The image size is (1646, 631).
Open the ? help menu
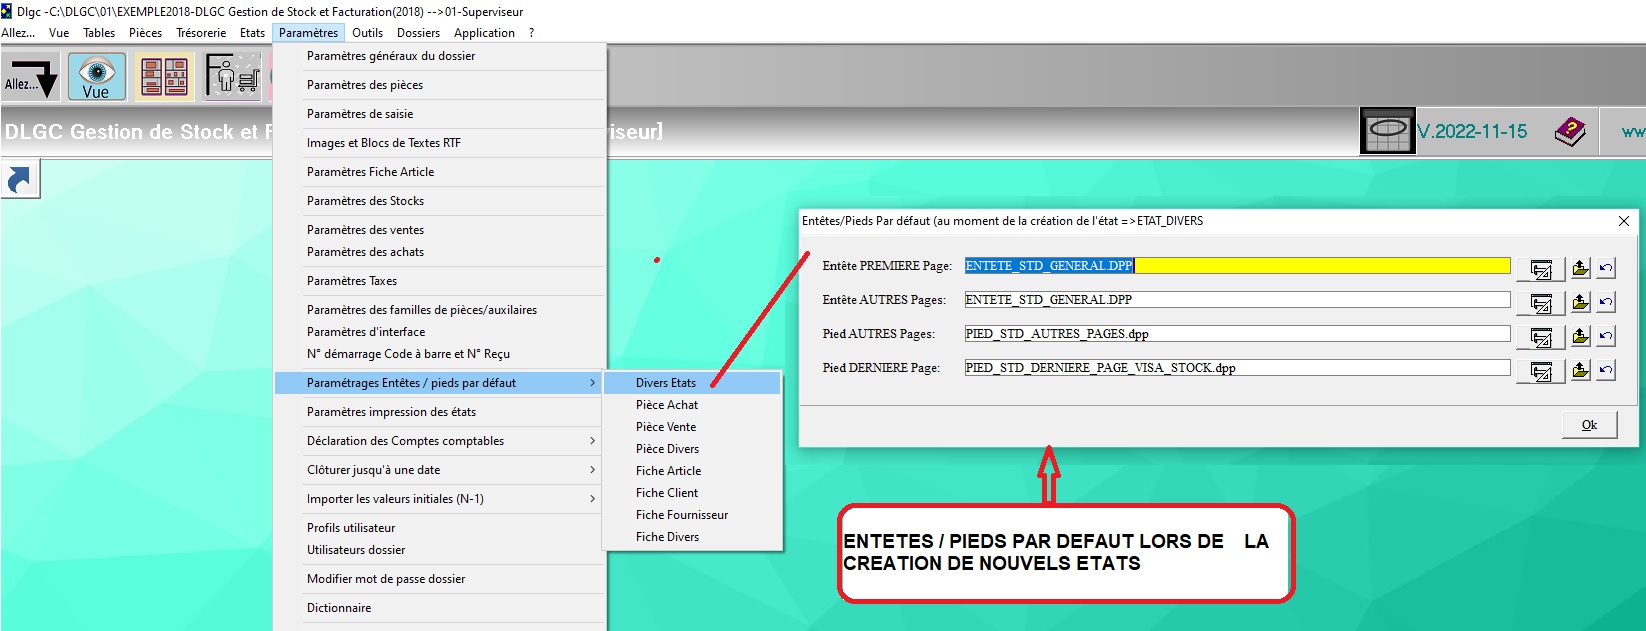click(x=531, y=33)
